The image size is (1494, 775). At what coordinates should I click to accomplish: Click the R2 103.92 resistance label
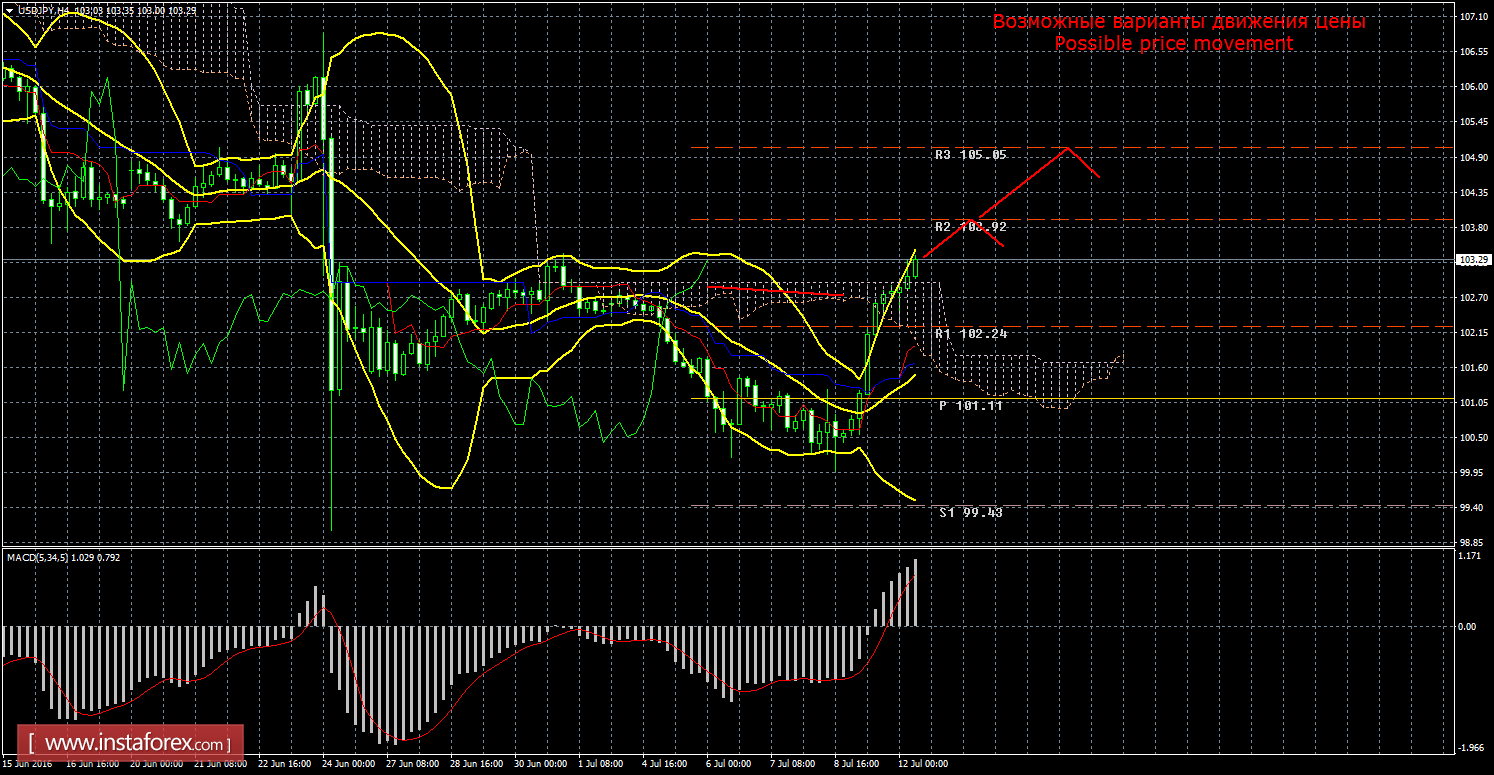point(971,227)
